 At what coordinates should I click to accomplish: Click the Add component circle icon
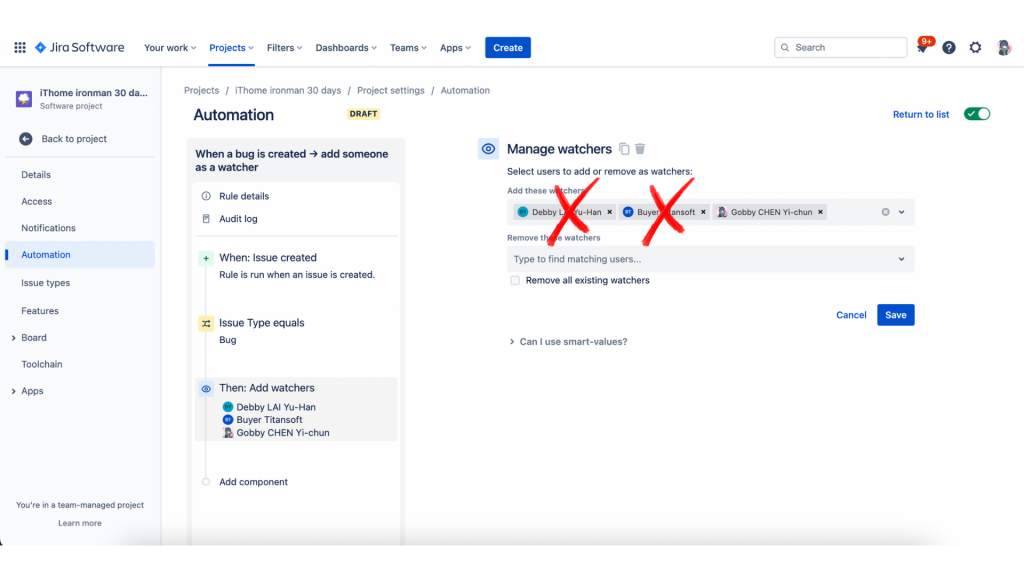pos(206,482)
